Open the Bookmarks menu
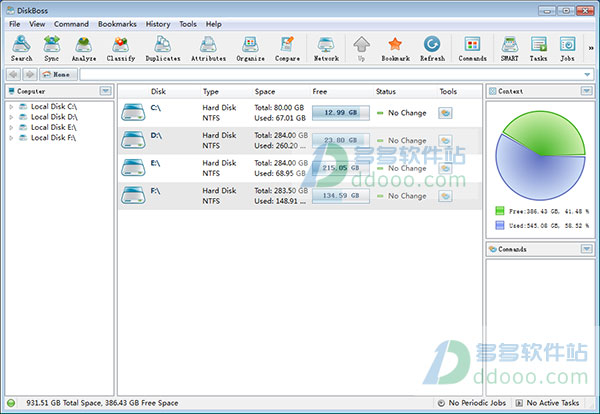The width and height of the screenshot is (600, 414). tap(117, 24)
